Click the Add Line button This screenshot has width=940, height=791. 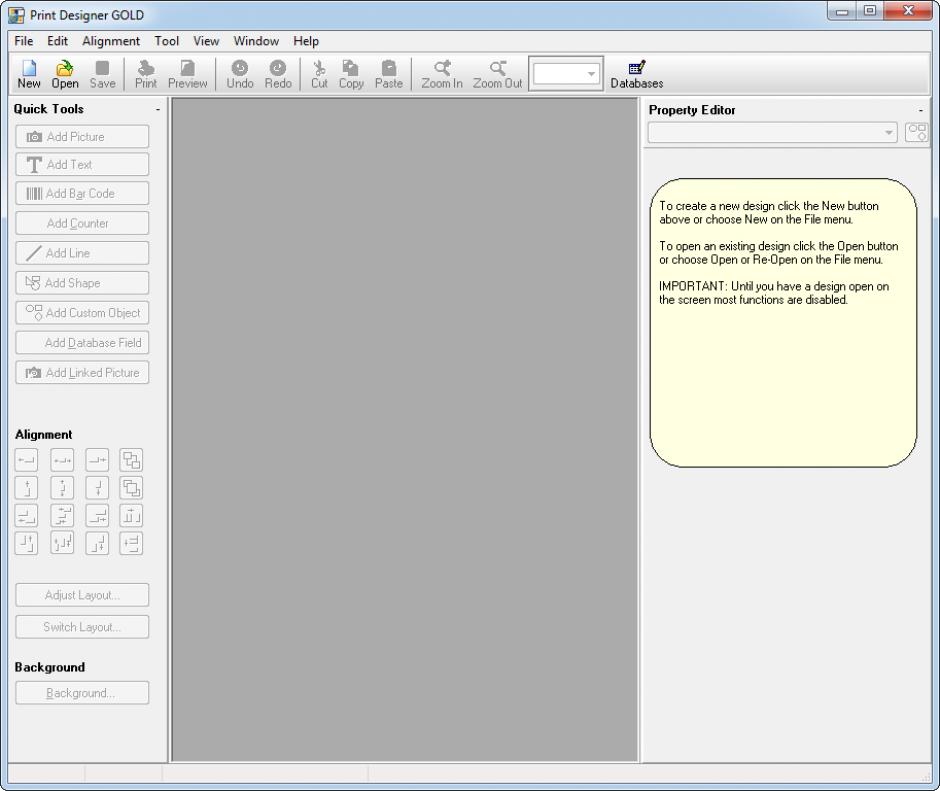[82, 253]
